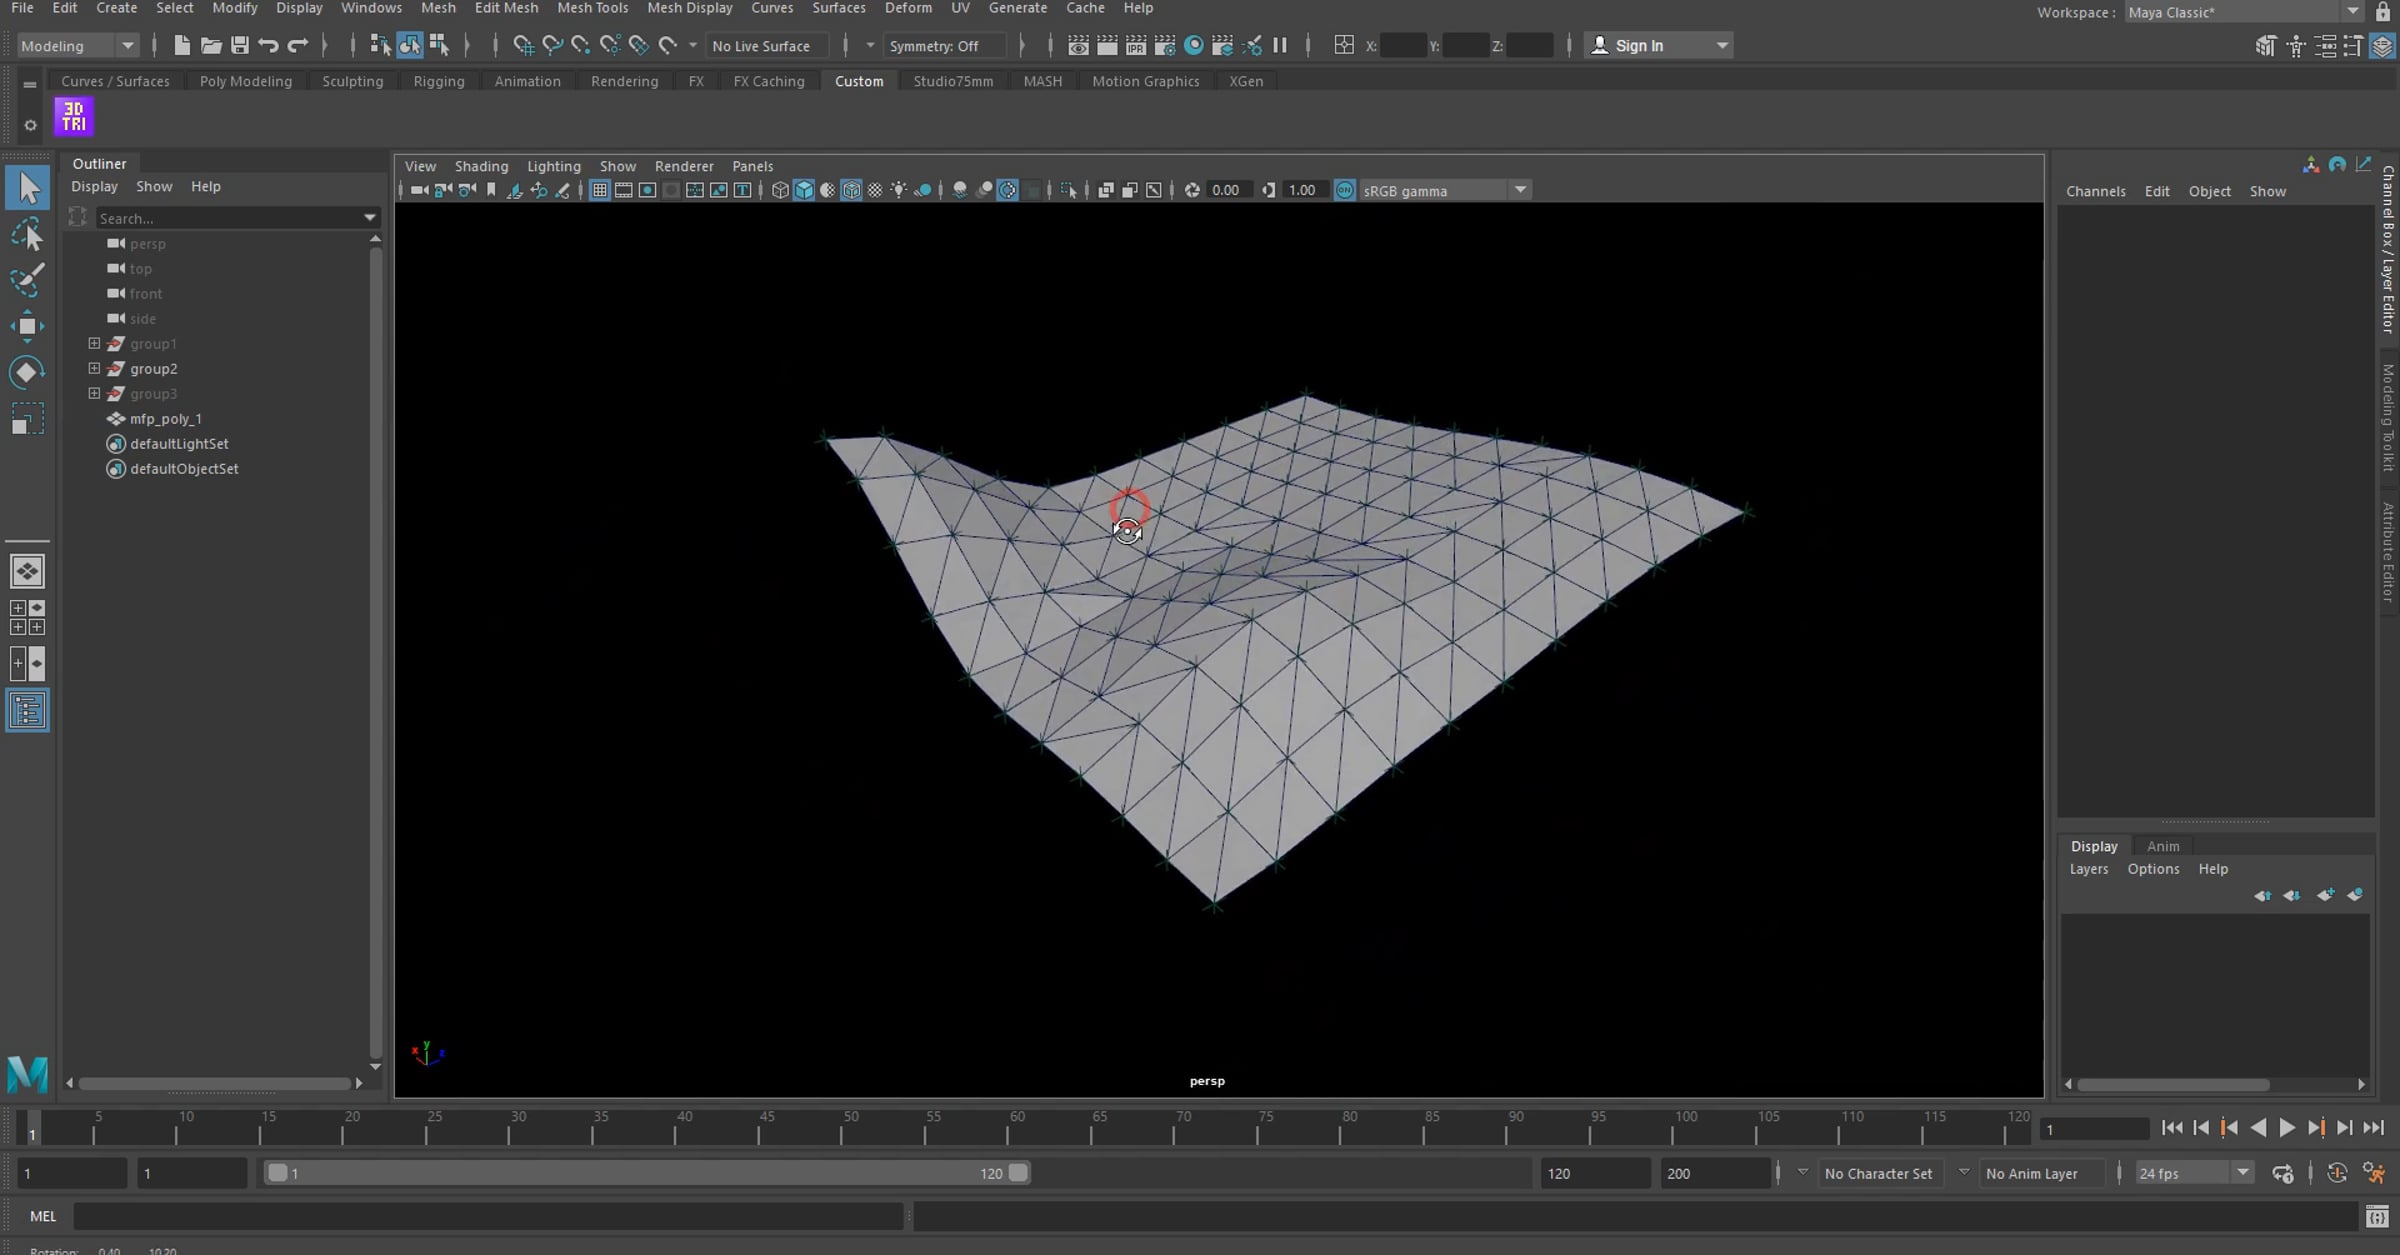The image size is (2400, 1255).
Task: Switch to the Sculpting shelf tab
Action: pyautogui.click(x=352, y=81)
